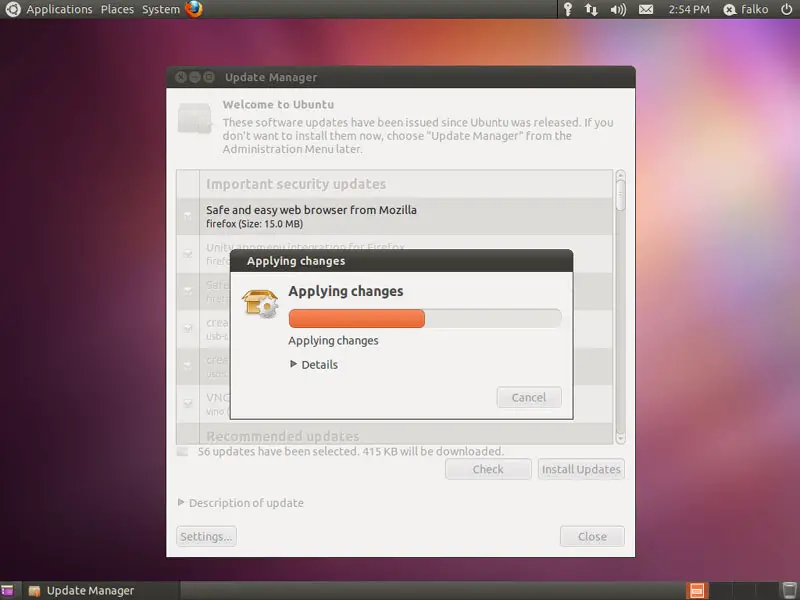Click the Install Updates button
The width and height of the screenshot is (800, 600).
pyautogui.click(x=581, y=469)
